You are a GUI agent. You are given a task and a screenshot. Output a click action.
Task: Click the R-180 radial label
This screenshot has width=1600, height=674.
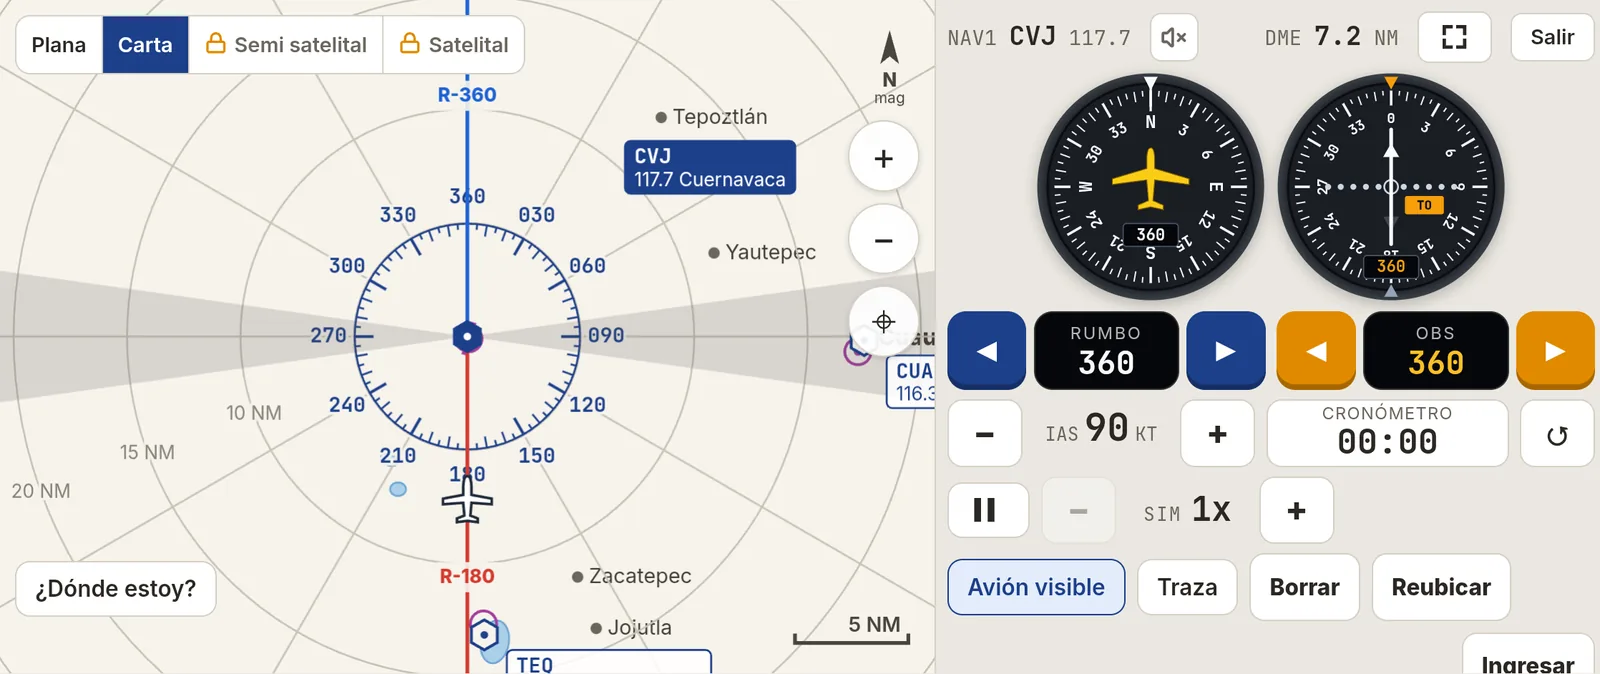(x=467, y=576)
